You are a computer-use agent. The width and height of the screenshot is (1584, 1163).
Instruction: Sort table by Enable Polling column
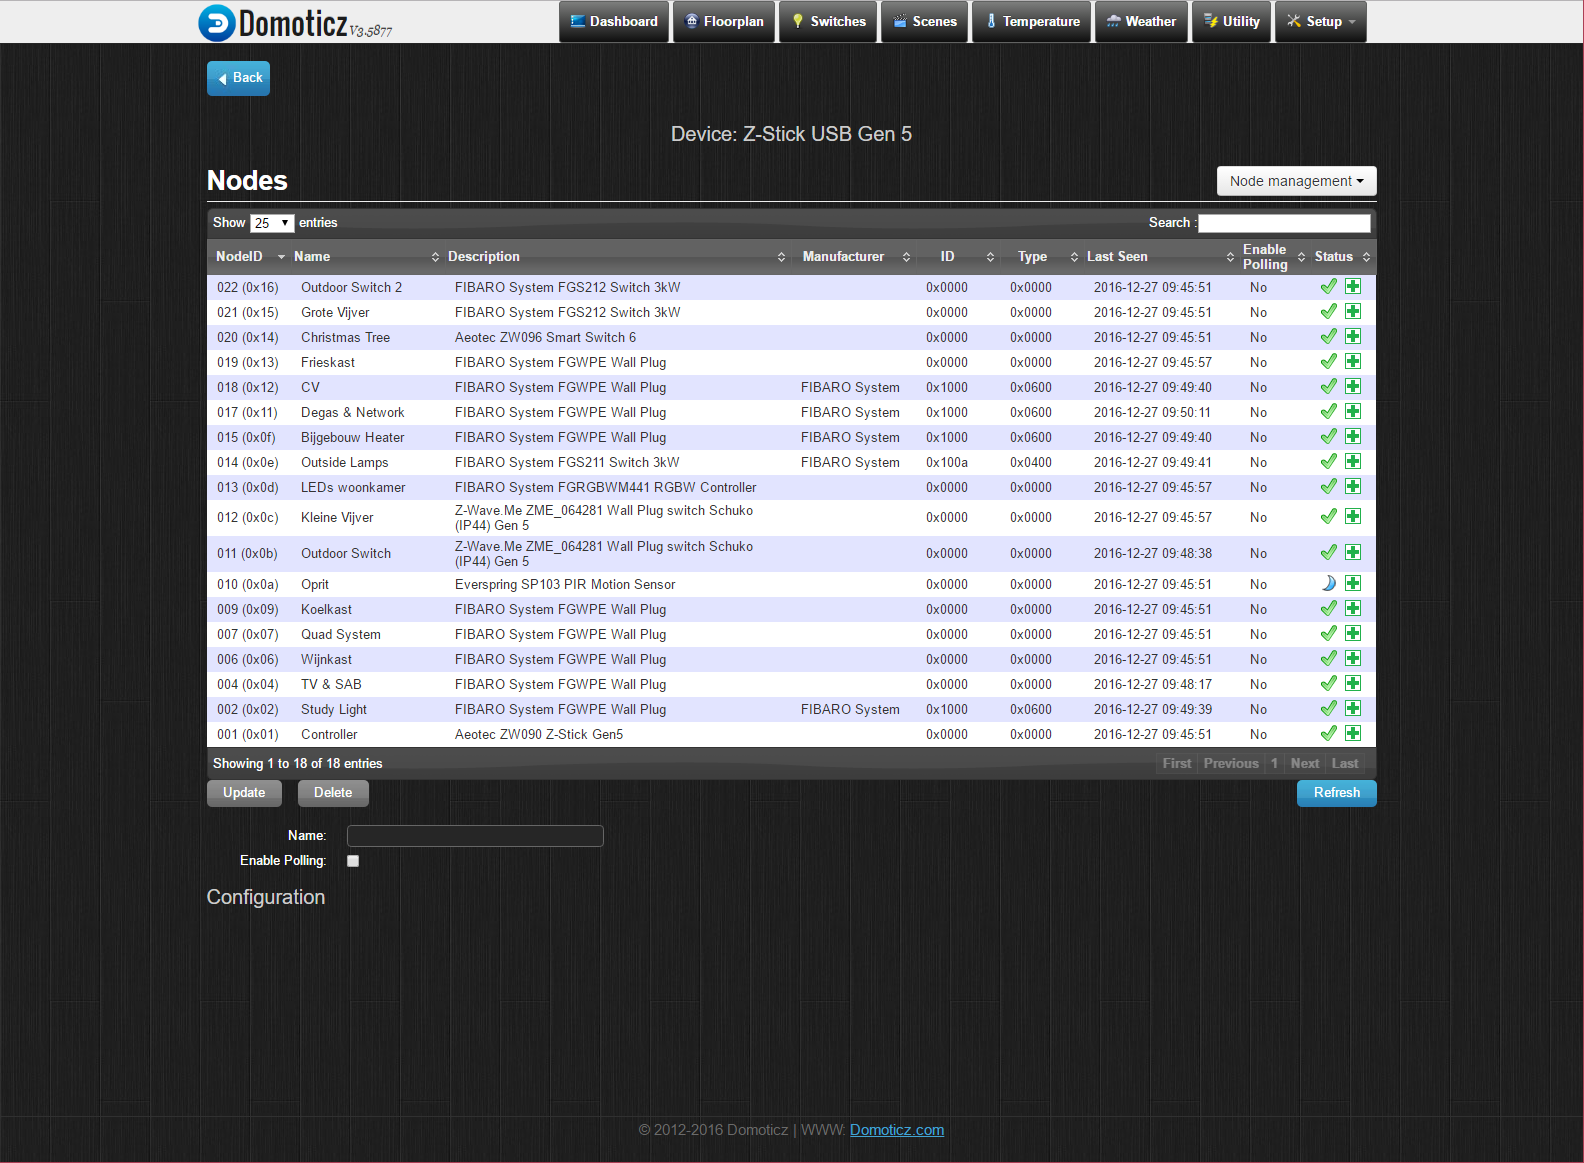pyautogui.click(x=1273, y=257)
